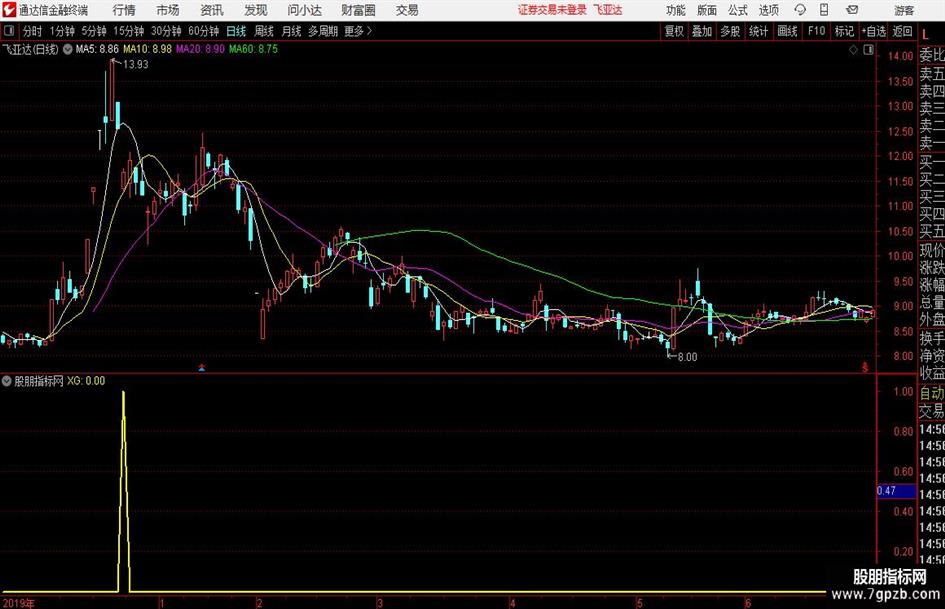
Task: Open the 发现 menu
Action: tap(256, 10)
